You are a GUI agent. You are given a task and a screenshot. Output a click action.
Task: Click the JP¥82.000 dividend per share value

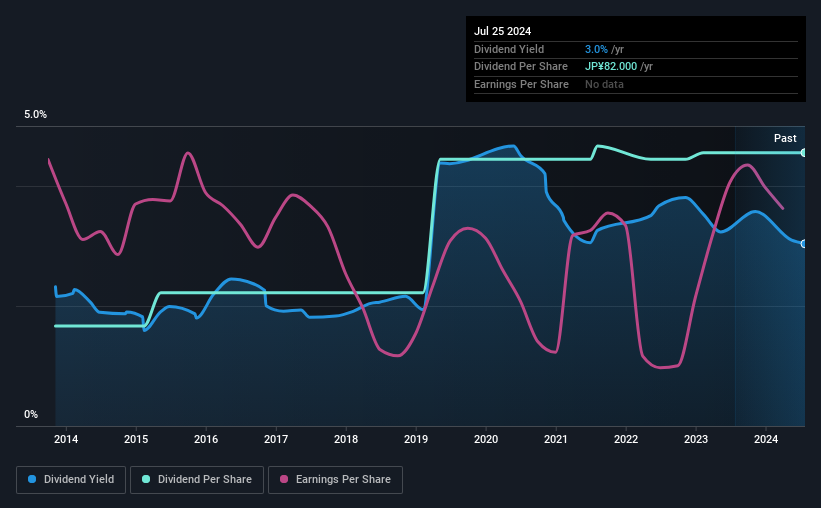[611, 67]
